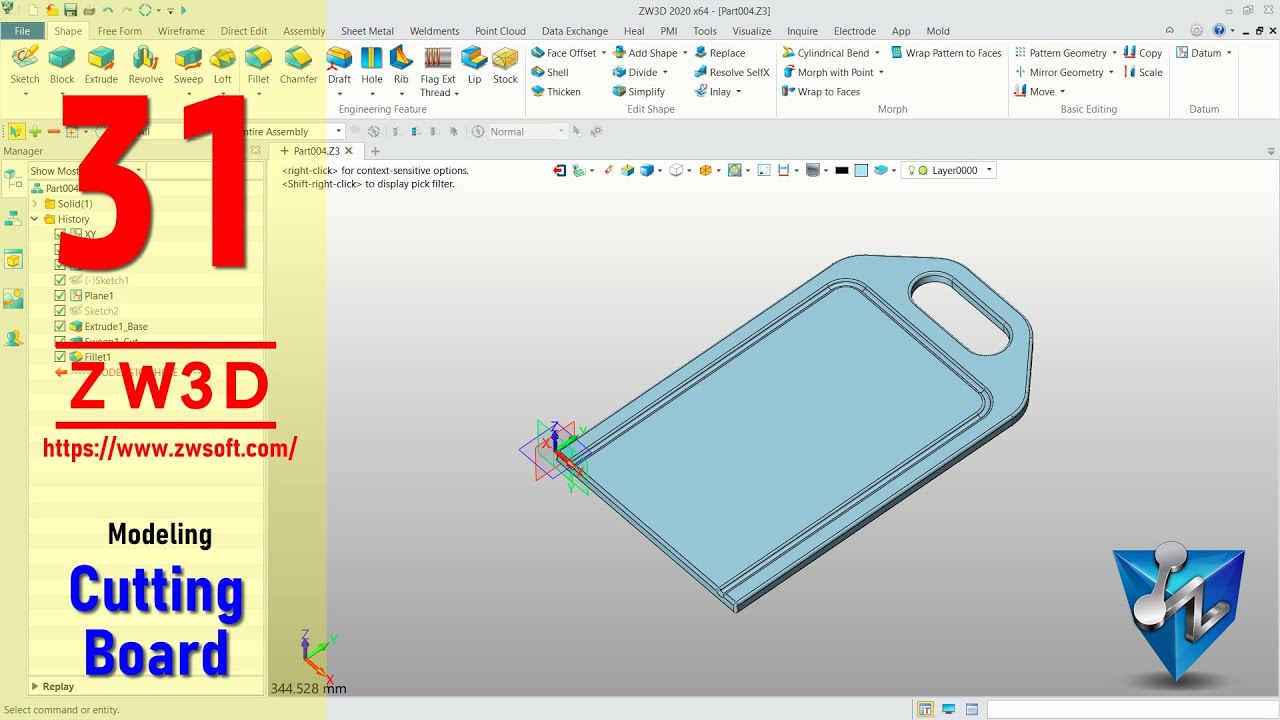Choose Wrap to Faces command
Image resolution: width=1280 pixels, height=720 pixels.
coord(821,91)
